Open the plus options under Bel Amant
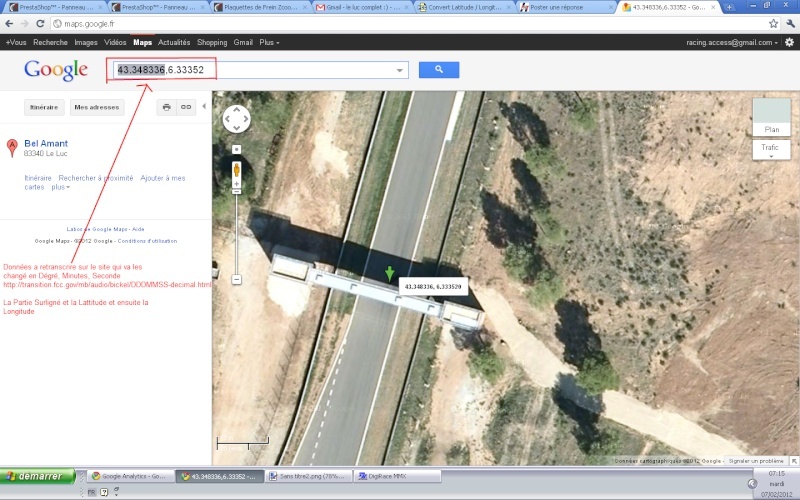Viewport: 800px width, 500px height. click(x=60, y=187)
